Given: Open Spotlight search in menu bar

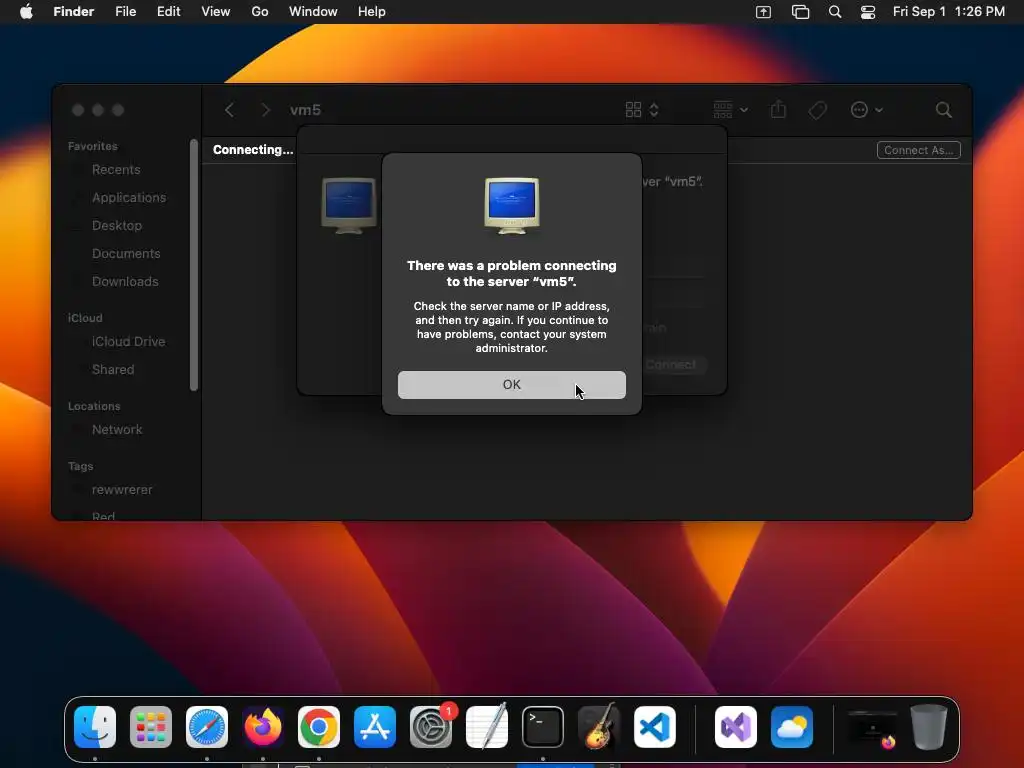Looking at the screenshot, I should (x=835, y=12).
